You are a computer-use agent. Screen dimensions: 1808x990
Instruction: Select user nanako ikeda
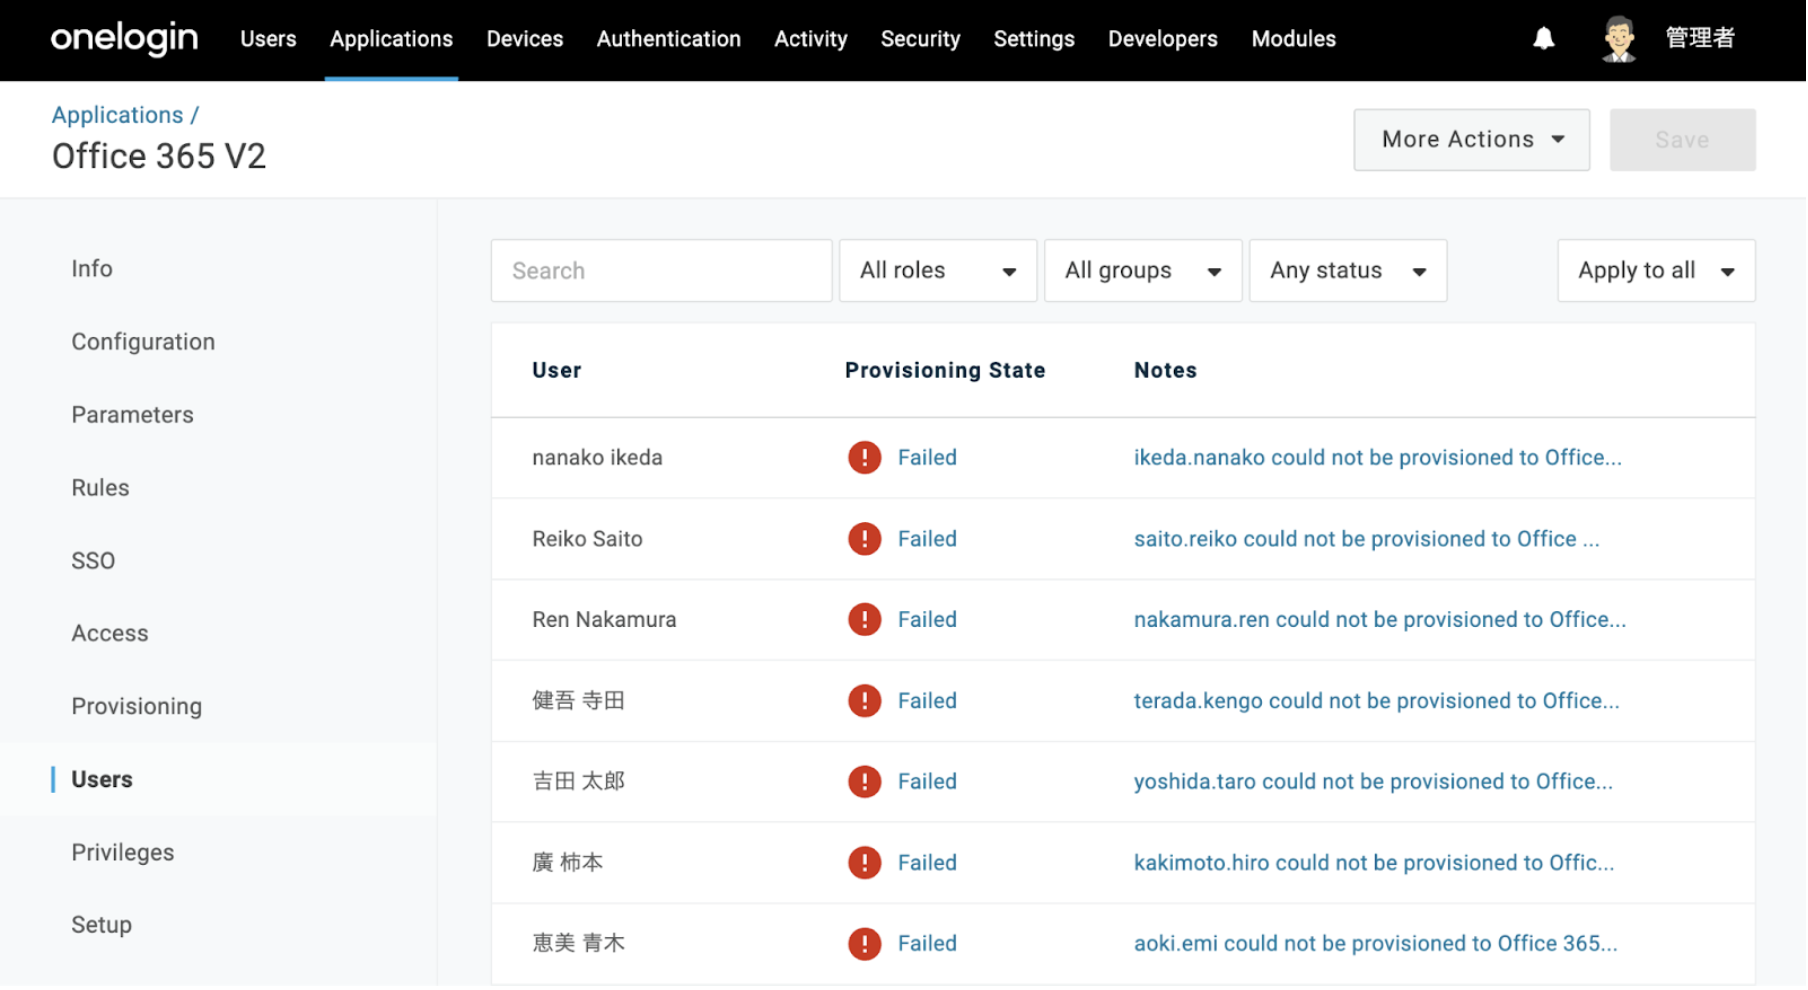click(598, 458)
